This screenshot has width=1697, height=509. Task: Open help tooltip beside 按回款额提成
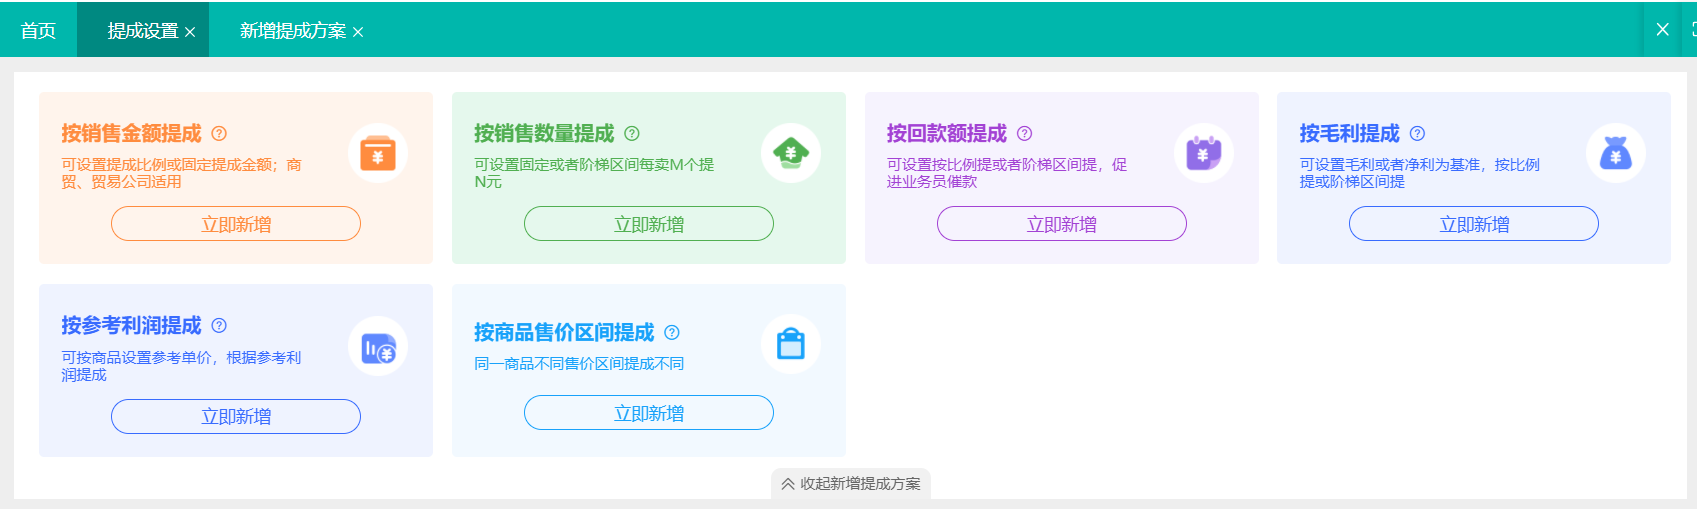(1024, 133)
